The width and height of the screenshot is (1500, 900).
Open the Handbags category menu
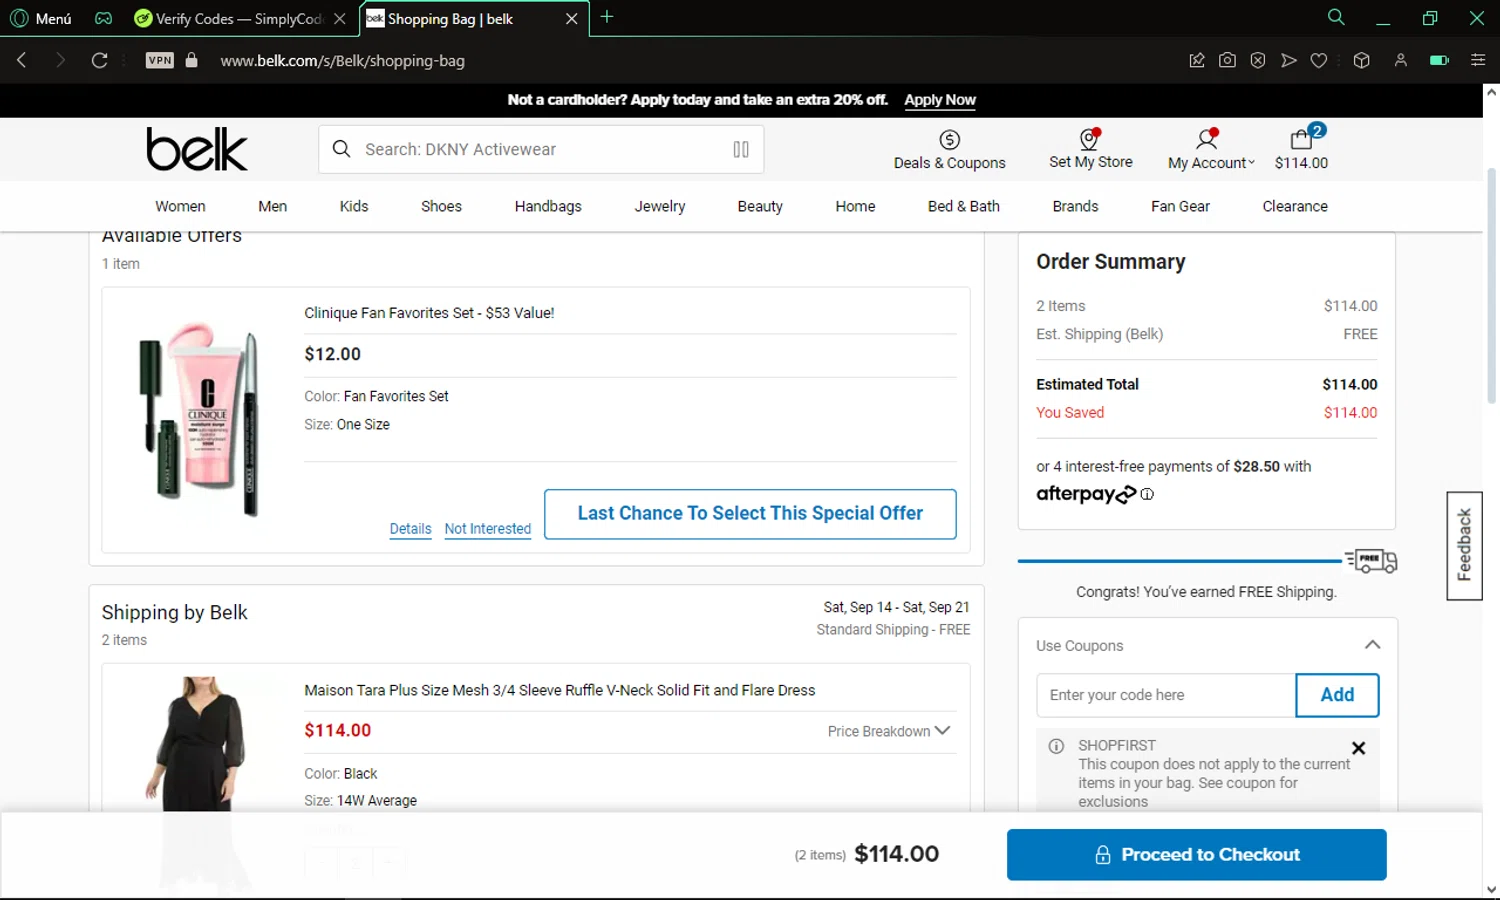548,206
